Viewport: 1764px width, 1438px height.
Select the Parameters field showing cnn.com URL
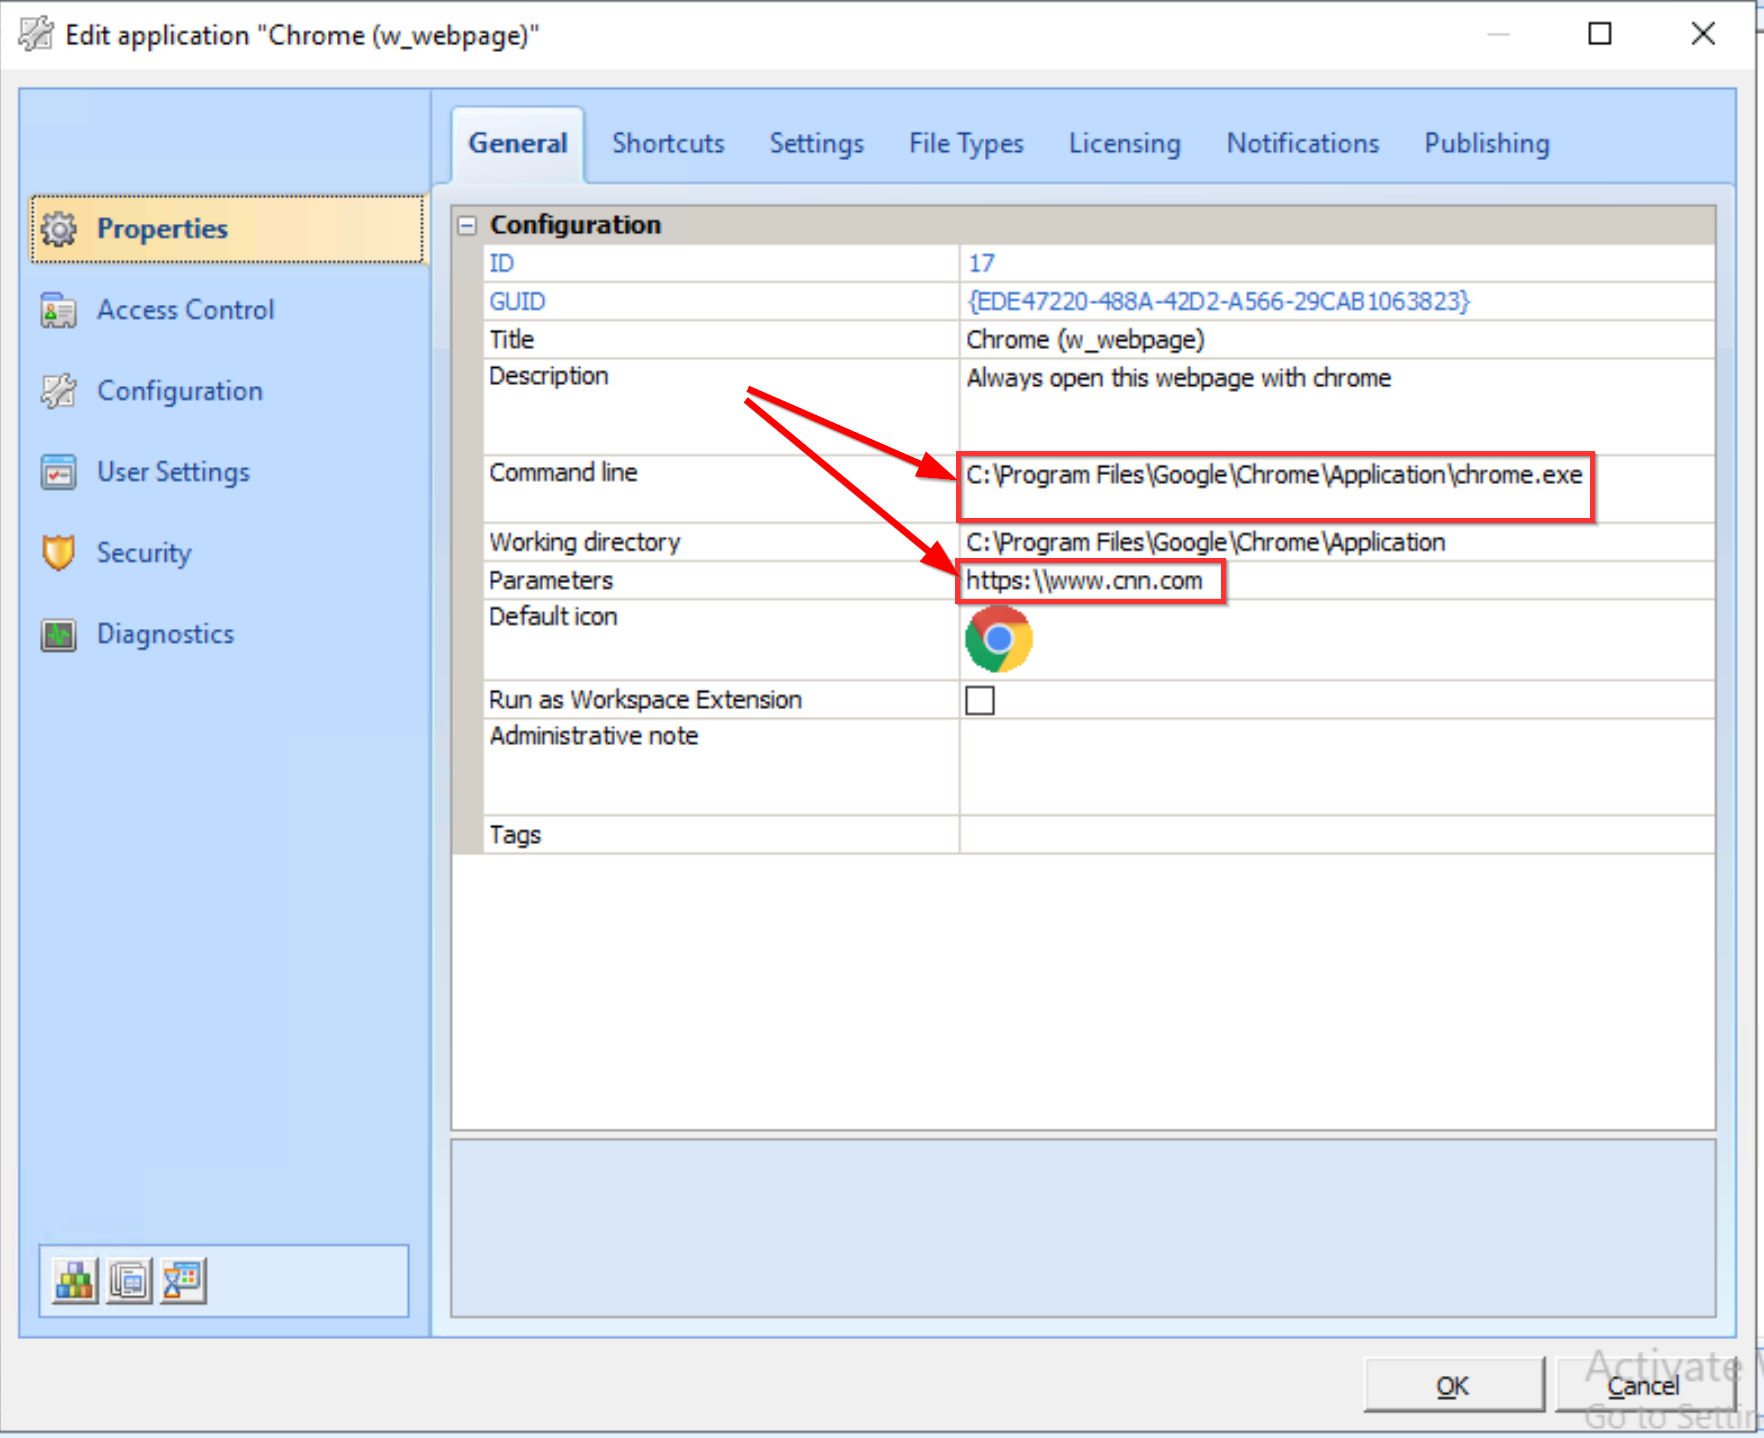coord(1088,580)
